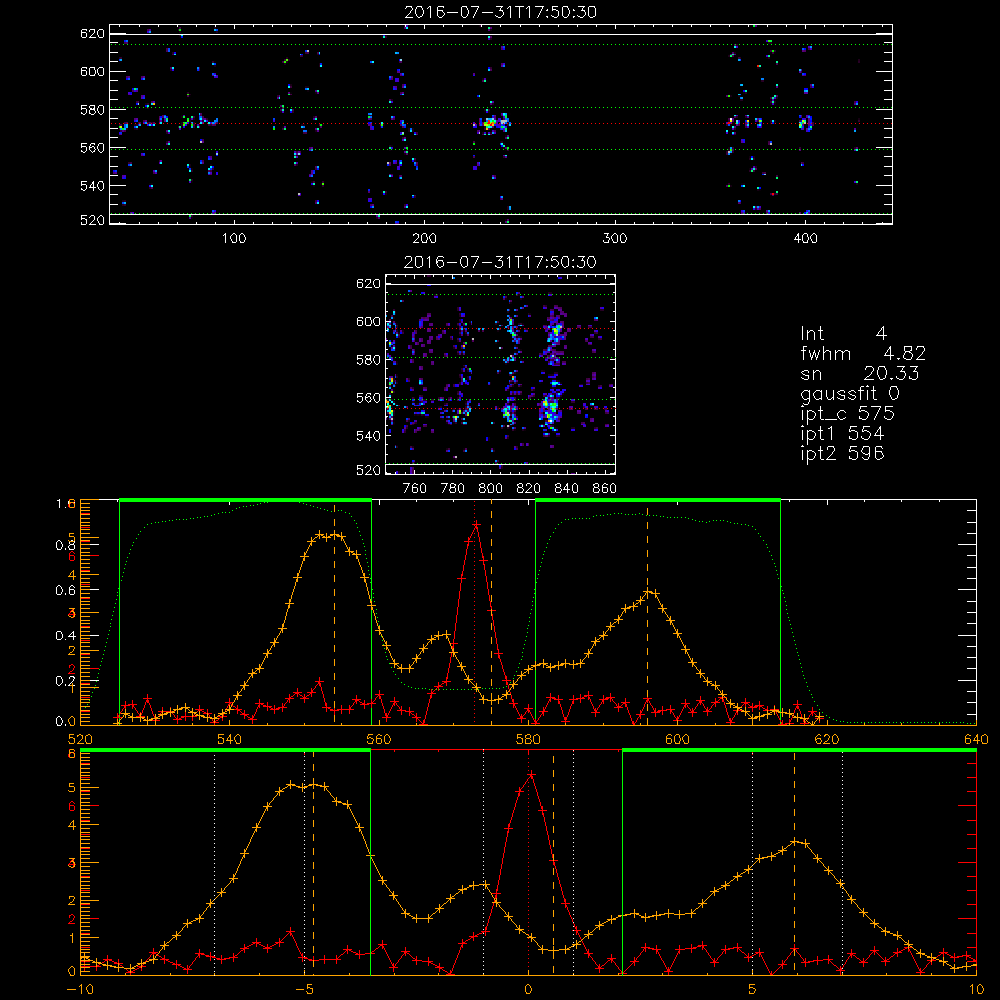This screenshot has width=1000, height=1000.
Task: Click the white y-axis label 0.4
Action: tap(66, 635)
